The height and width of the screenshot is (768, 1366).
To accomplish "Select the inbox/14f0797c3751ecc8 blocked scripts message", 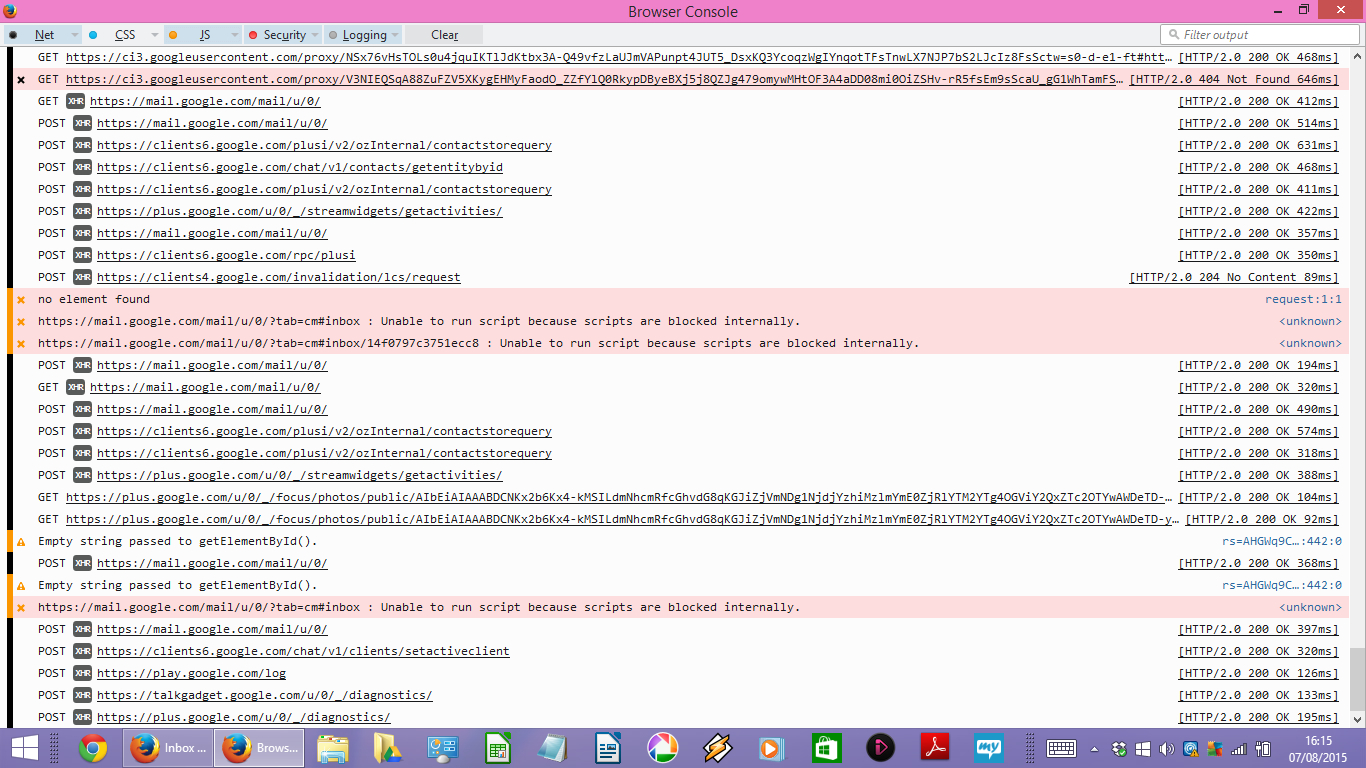I will 479,343.
